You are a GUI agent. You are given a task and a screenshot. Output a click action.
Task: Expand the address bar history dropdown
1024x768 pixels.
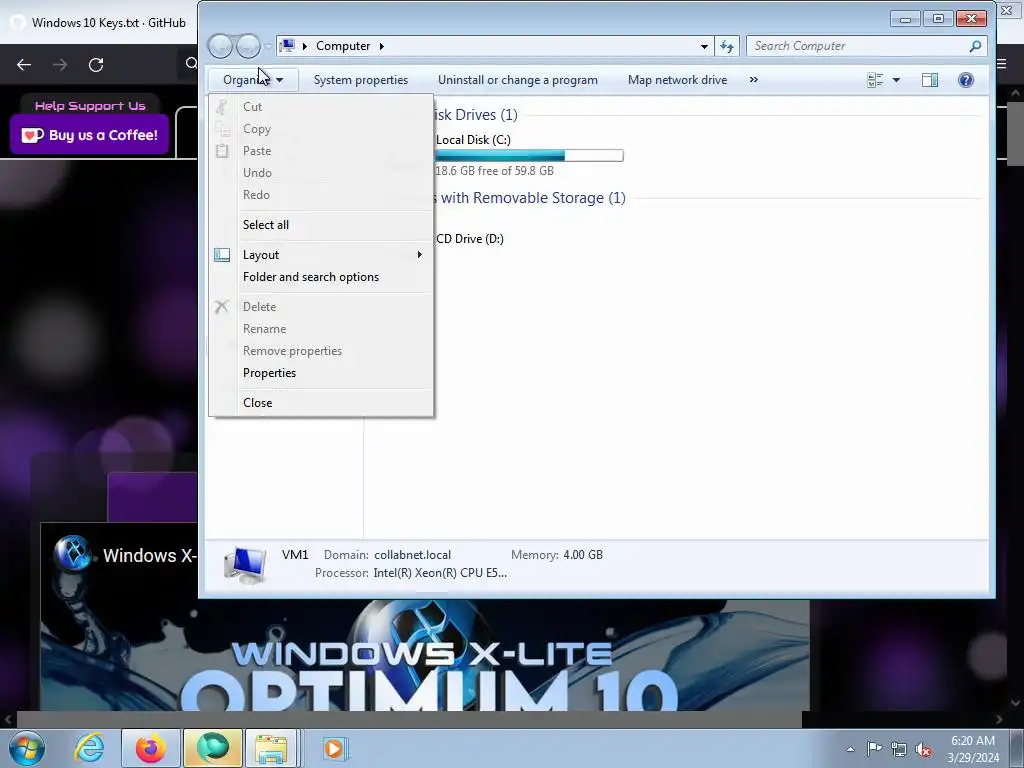click(704, 46)
